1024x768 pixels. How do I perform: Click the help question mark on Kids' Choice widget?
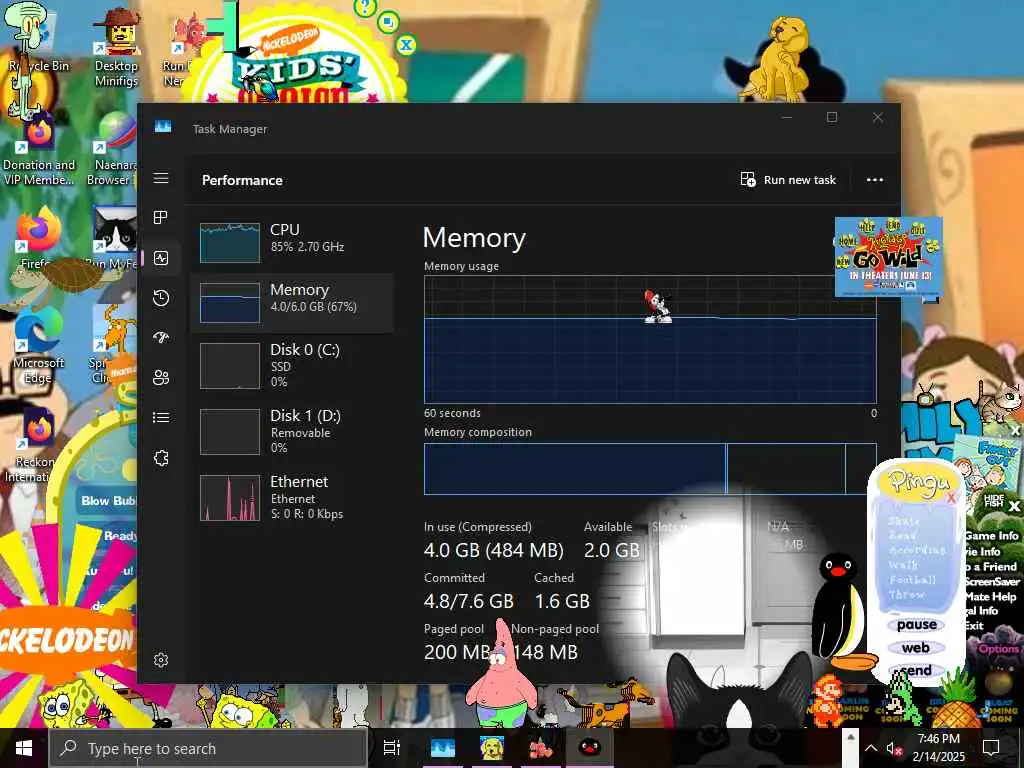click(x=364, y=7)
